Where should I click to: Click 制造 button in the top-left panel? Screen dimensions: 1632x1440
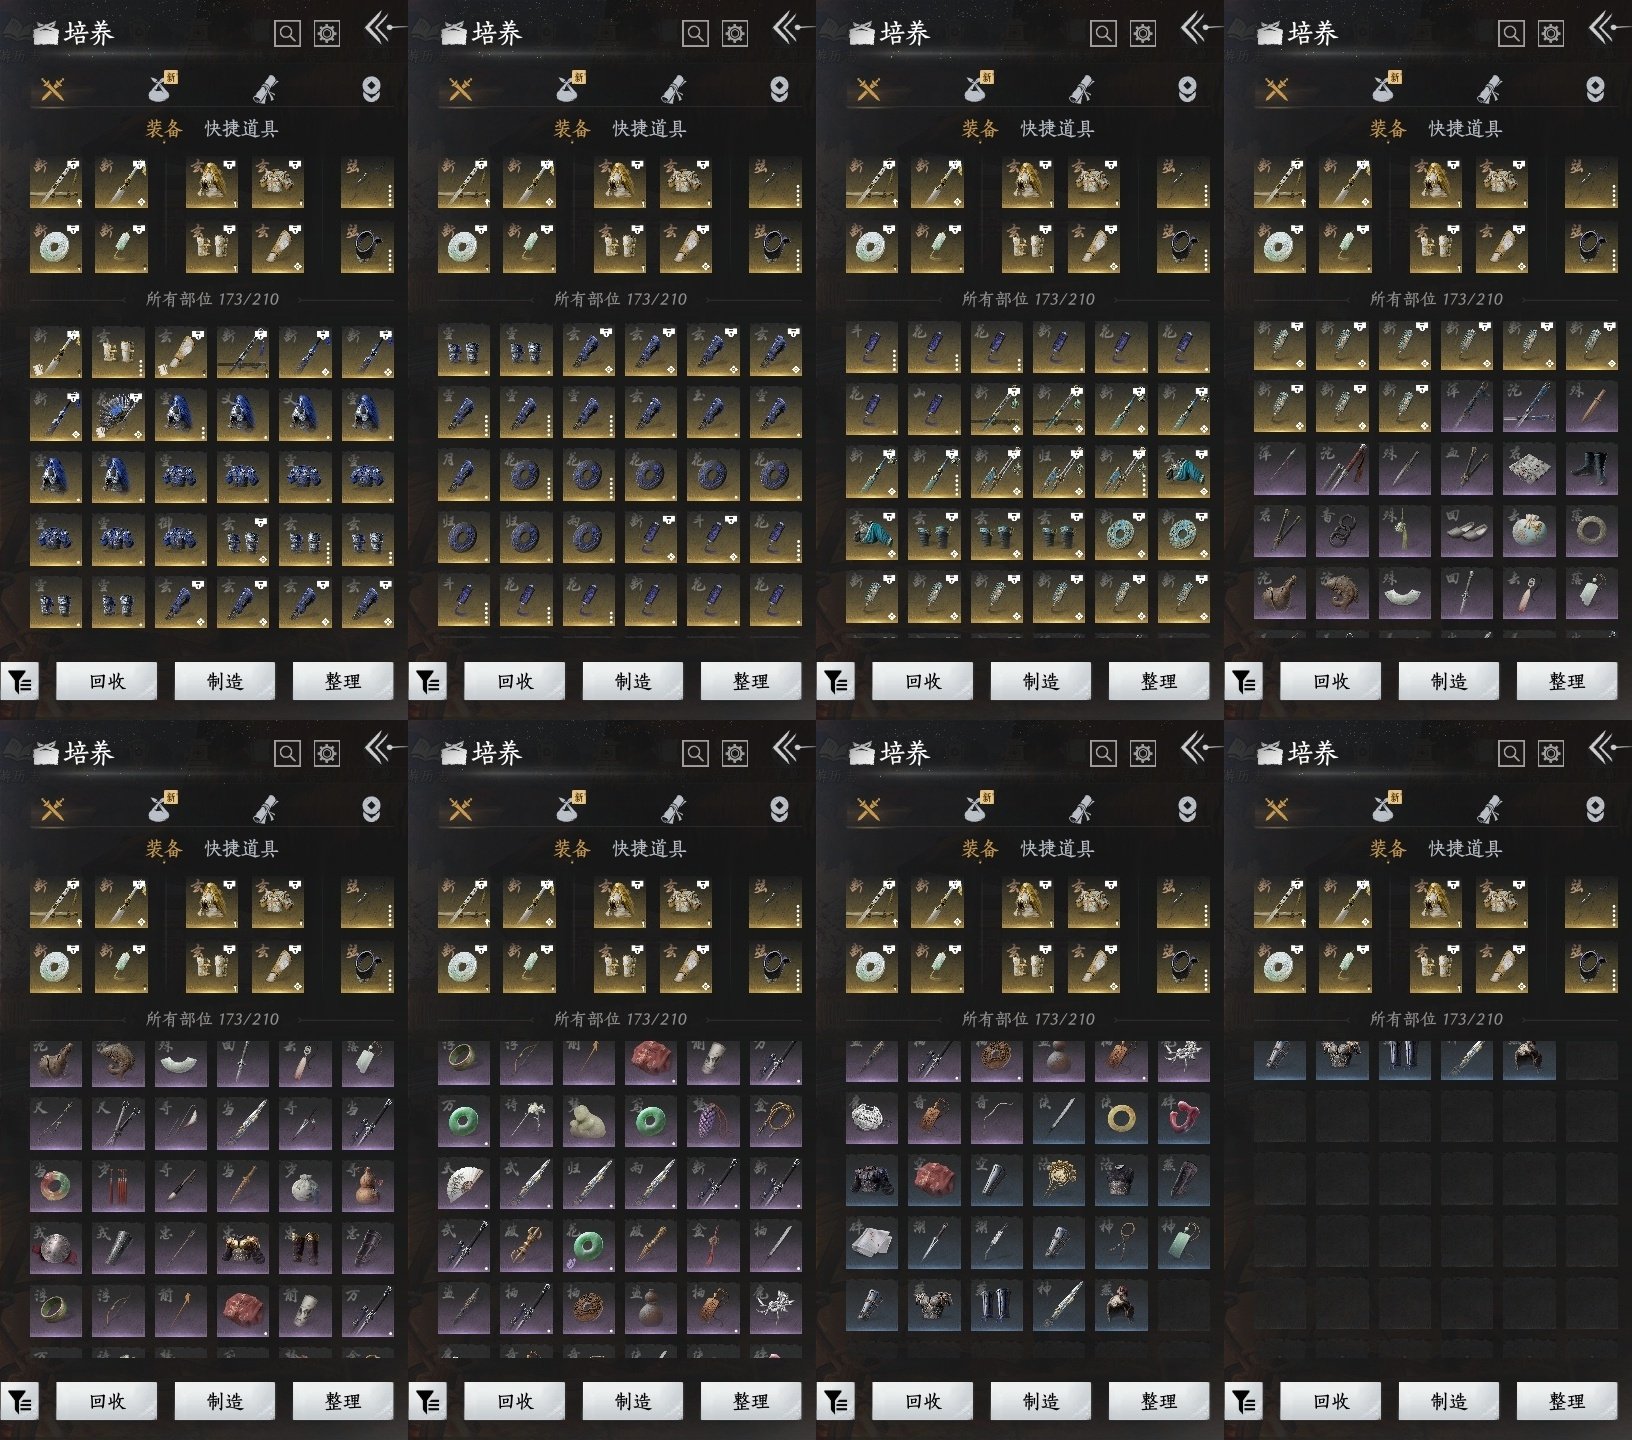[225, 681]
